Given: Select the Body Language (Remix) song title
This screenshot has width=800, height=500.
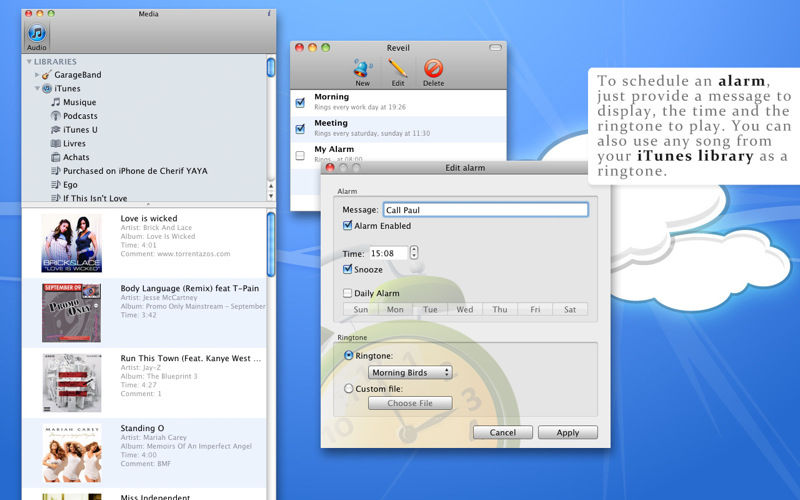Looking at the screenshot, I should click(190, 288).
